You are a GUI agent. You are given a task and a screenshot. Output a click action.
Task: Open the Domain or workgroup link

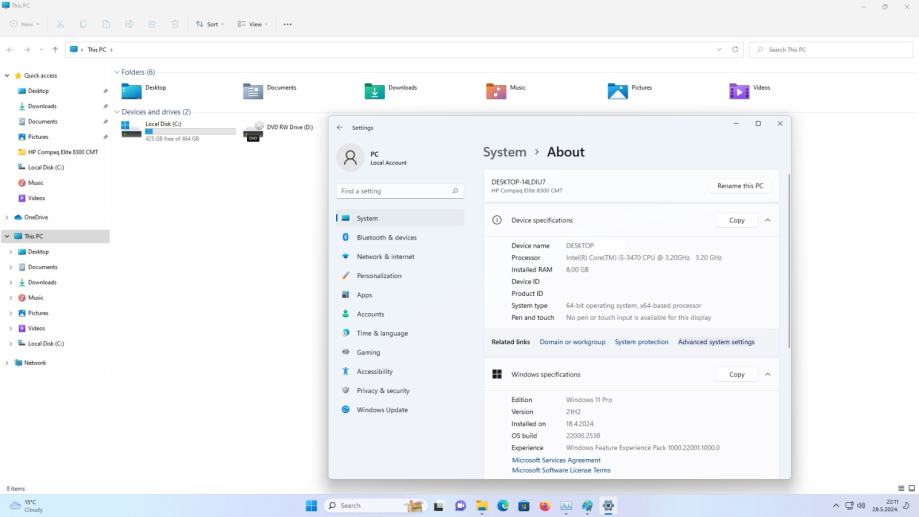[572, 342]
